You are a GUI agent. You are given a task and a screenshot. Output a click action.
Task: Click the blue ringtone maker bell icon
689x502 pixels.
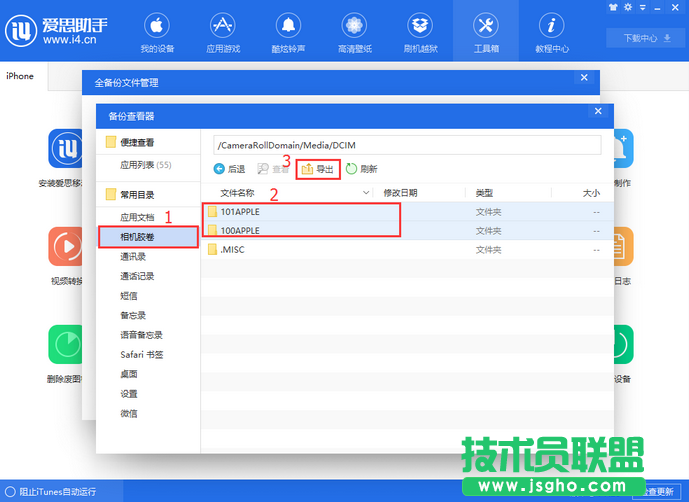[624, 149]
